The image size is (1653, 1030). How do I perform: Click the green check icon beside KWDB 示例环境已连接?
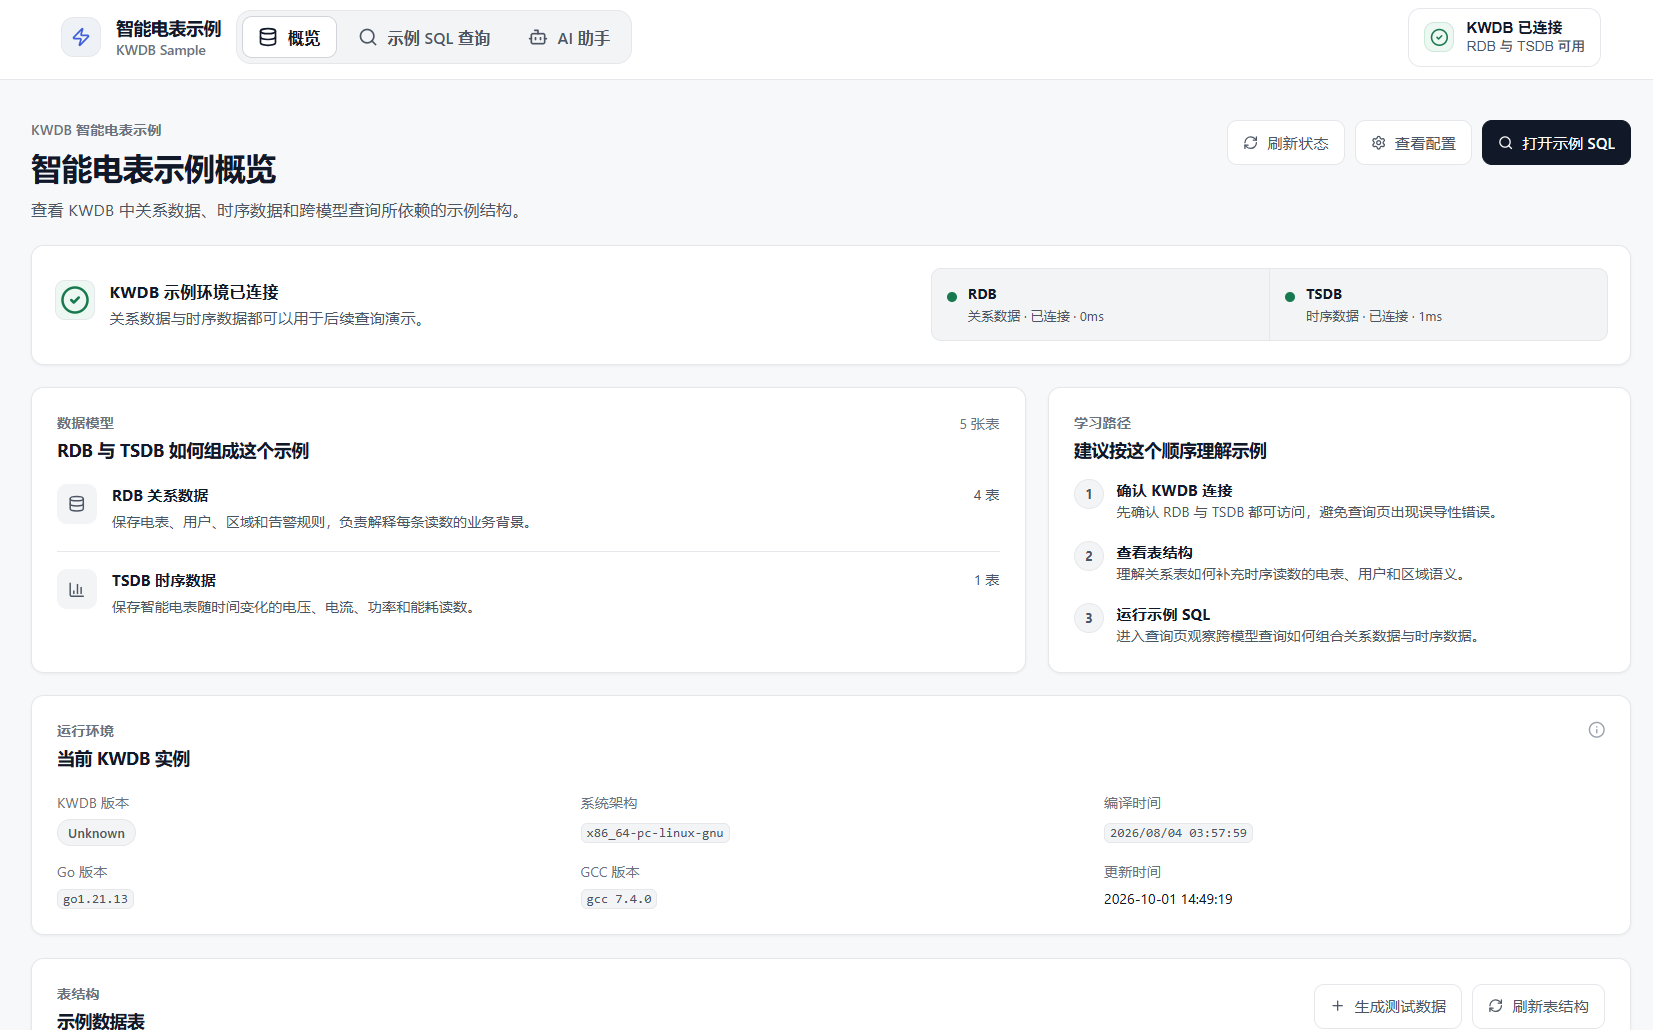[x=75, y=300]
